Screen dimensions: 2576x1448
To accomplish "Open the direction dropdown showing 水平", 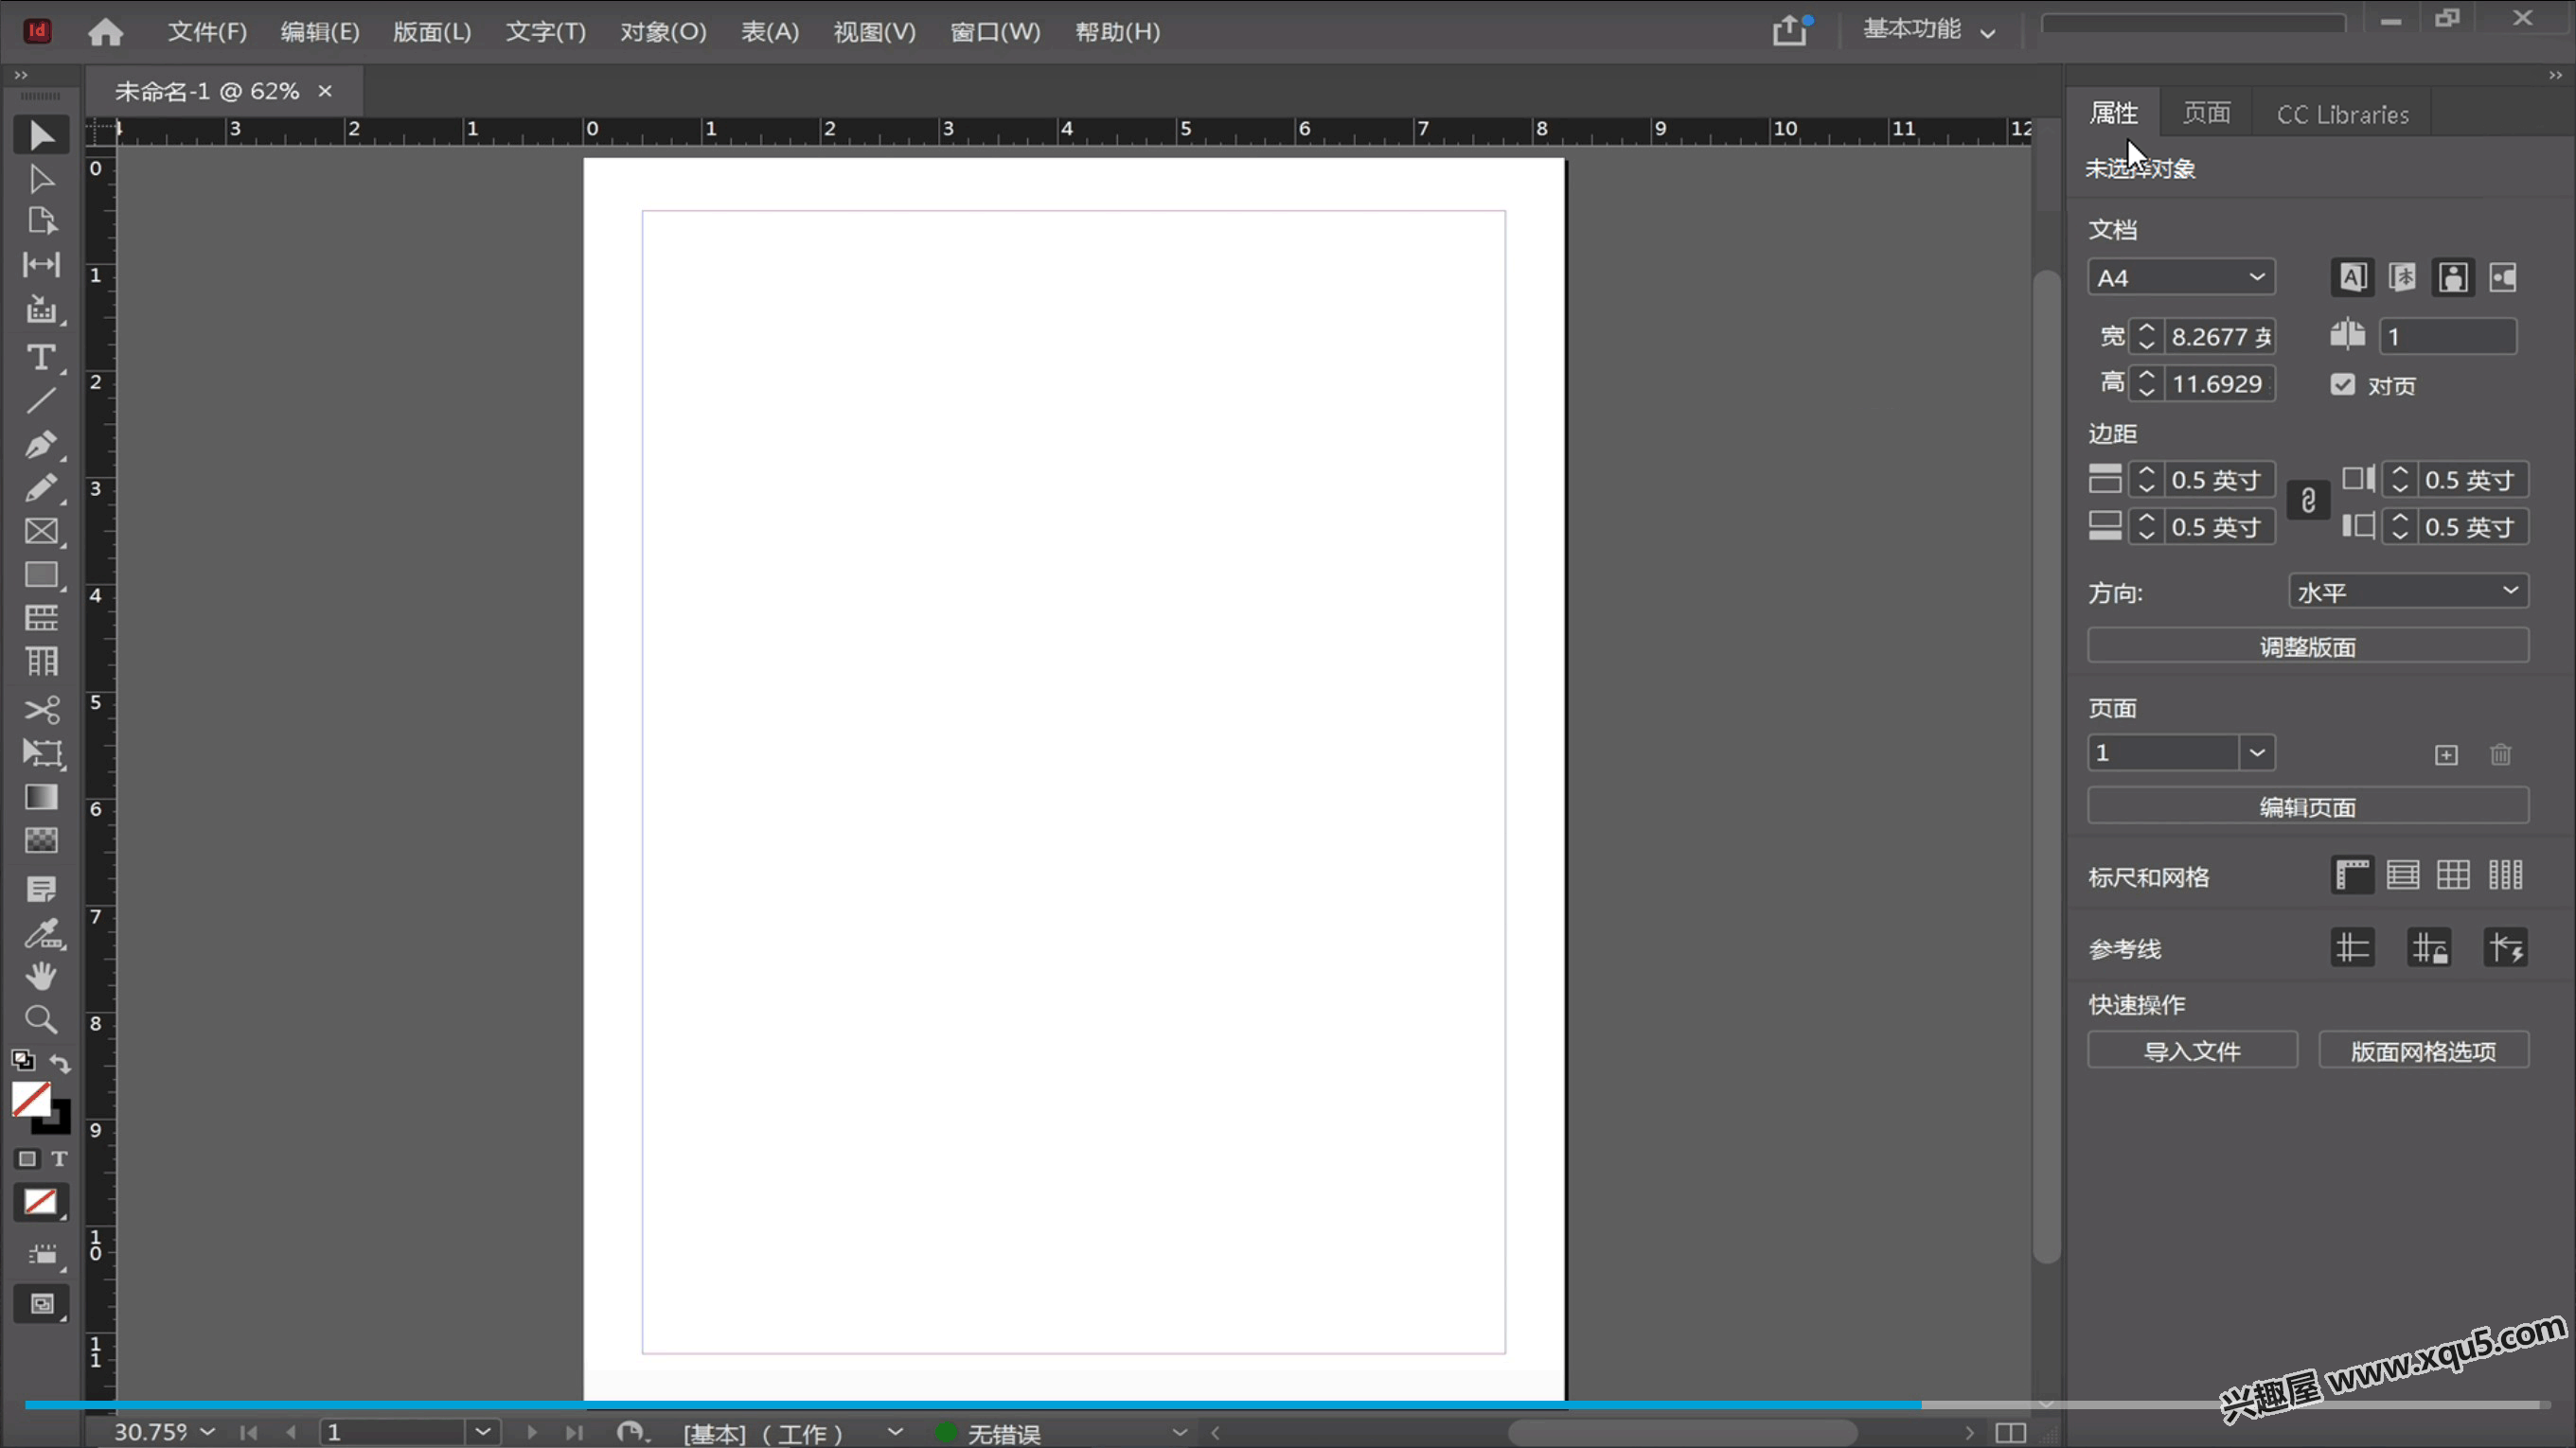I will (x=2408, y=591).
